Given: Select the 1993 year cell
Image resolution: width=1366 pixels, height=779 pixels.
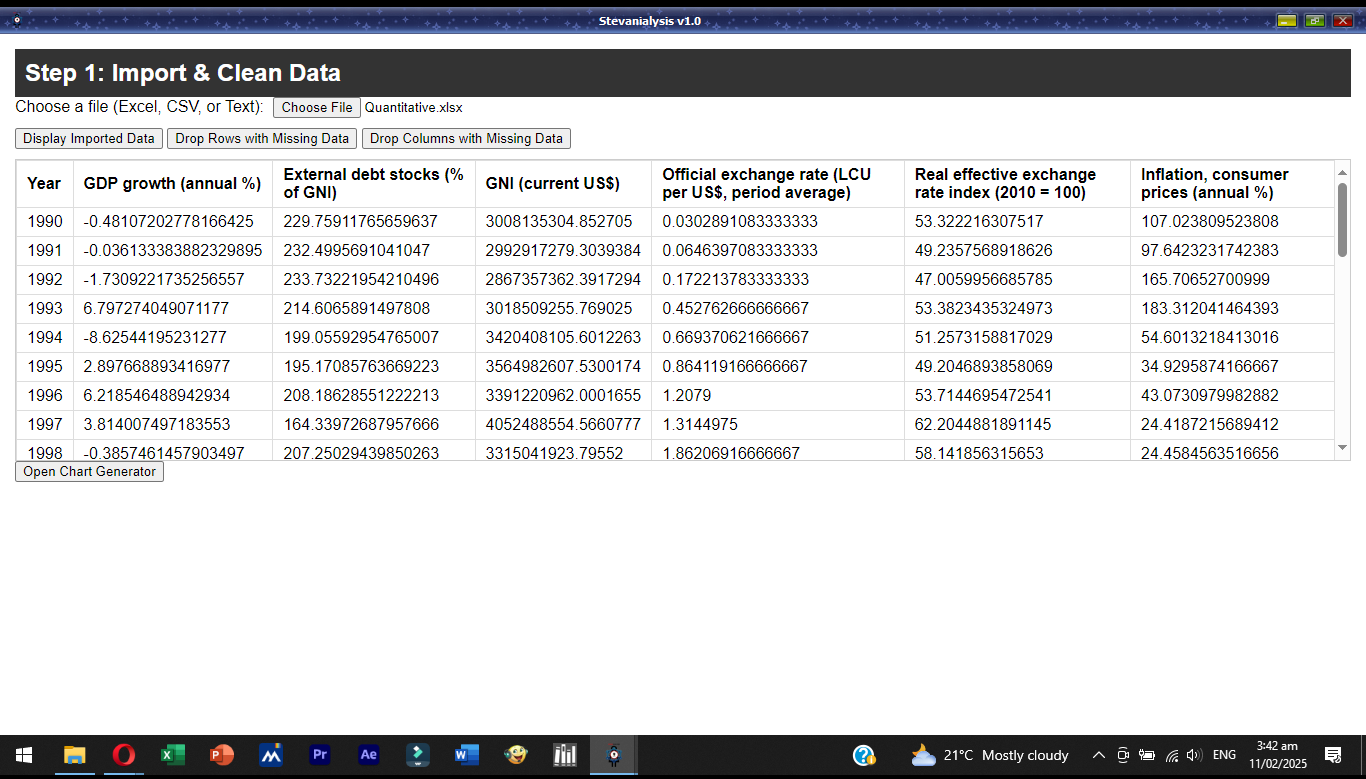Looking at the screenshot, I should pos(44,308).
